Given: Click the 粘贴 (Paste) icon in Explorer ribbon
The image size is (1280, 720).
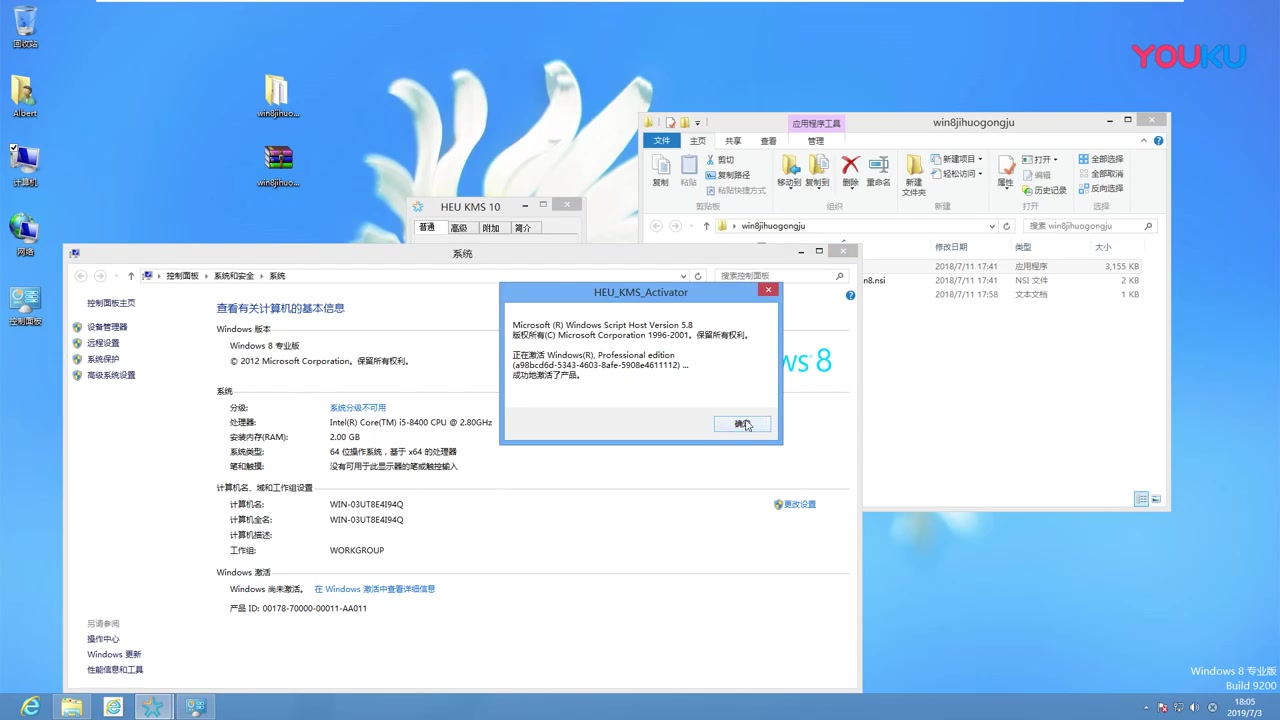Looking at the screenshot, I should click(x=688, y=171).
